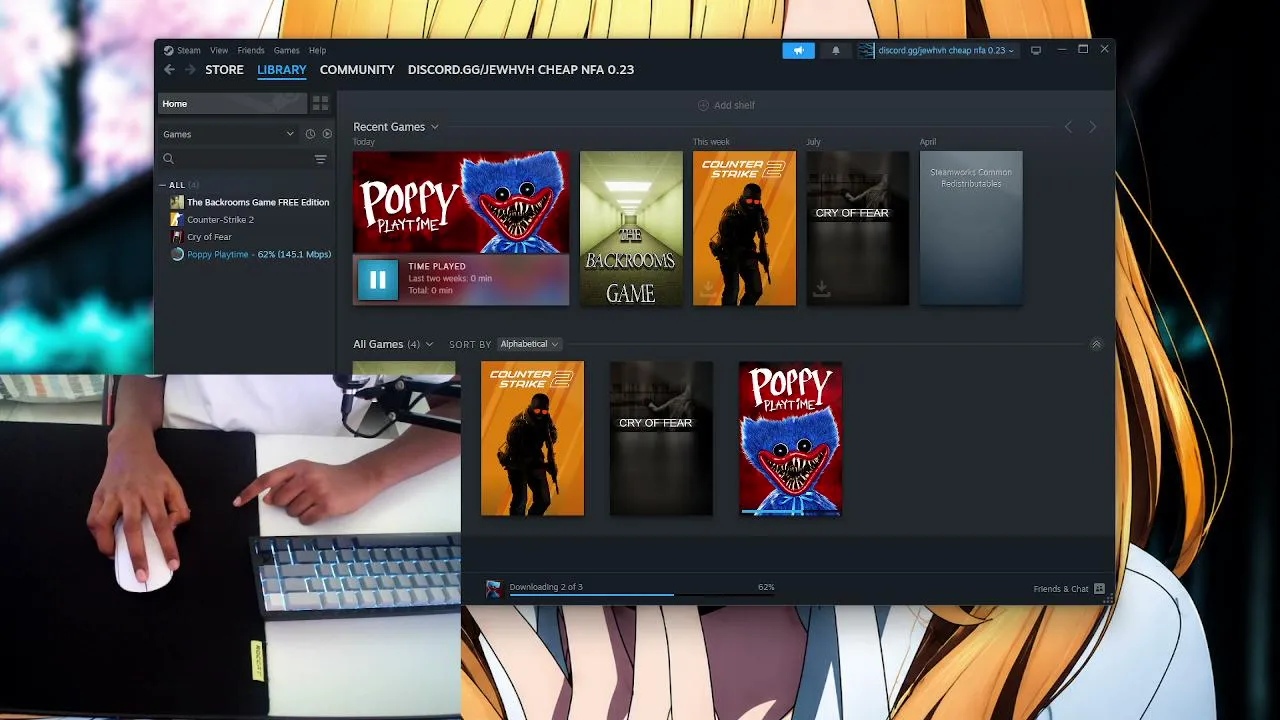
Task: Switch to the STORE tab
Action: tap(224, 70)
